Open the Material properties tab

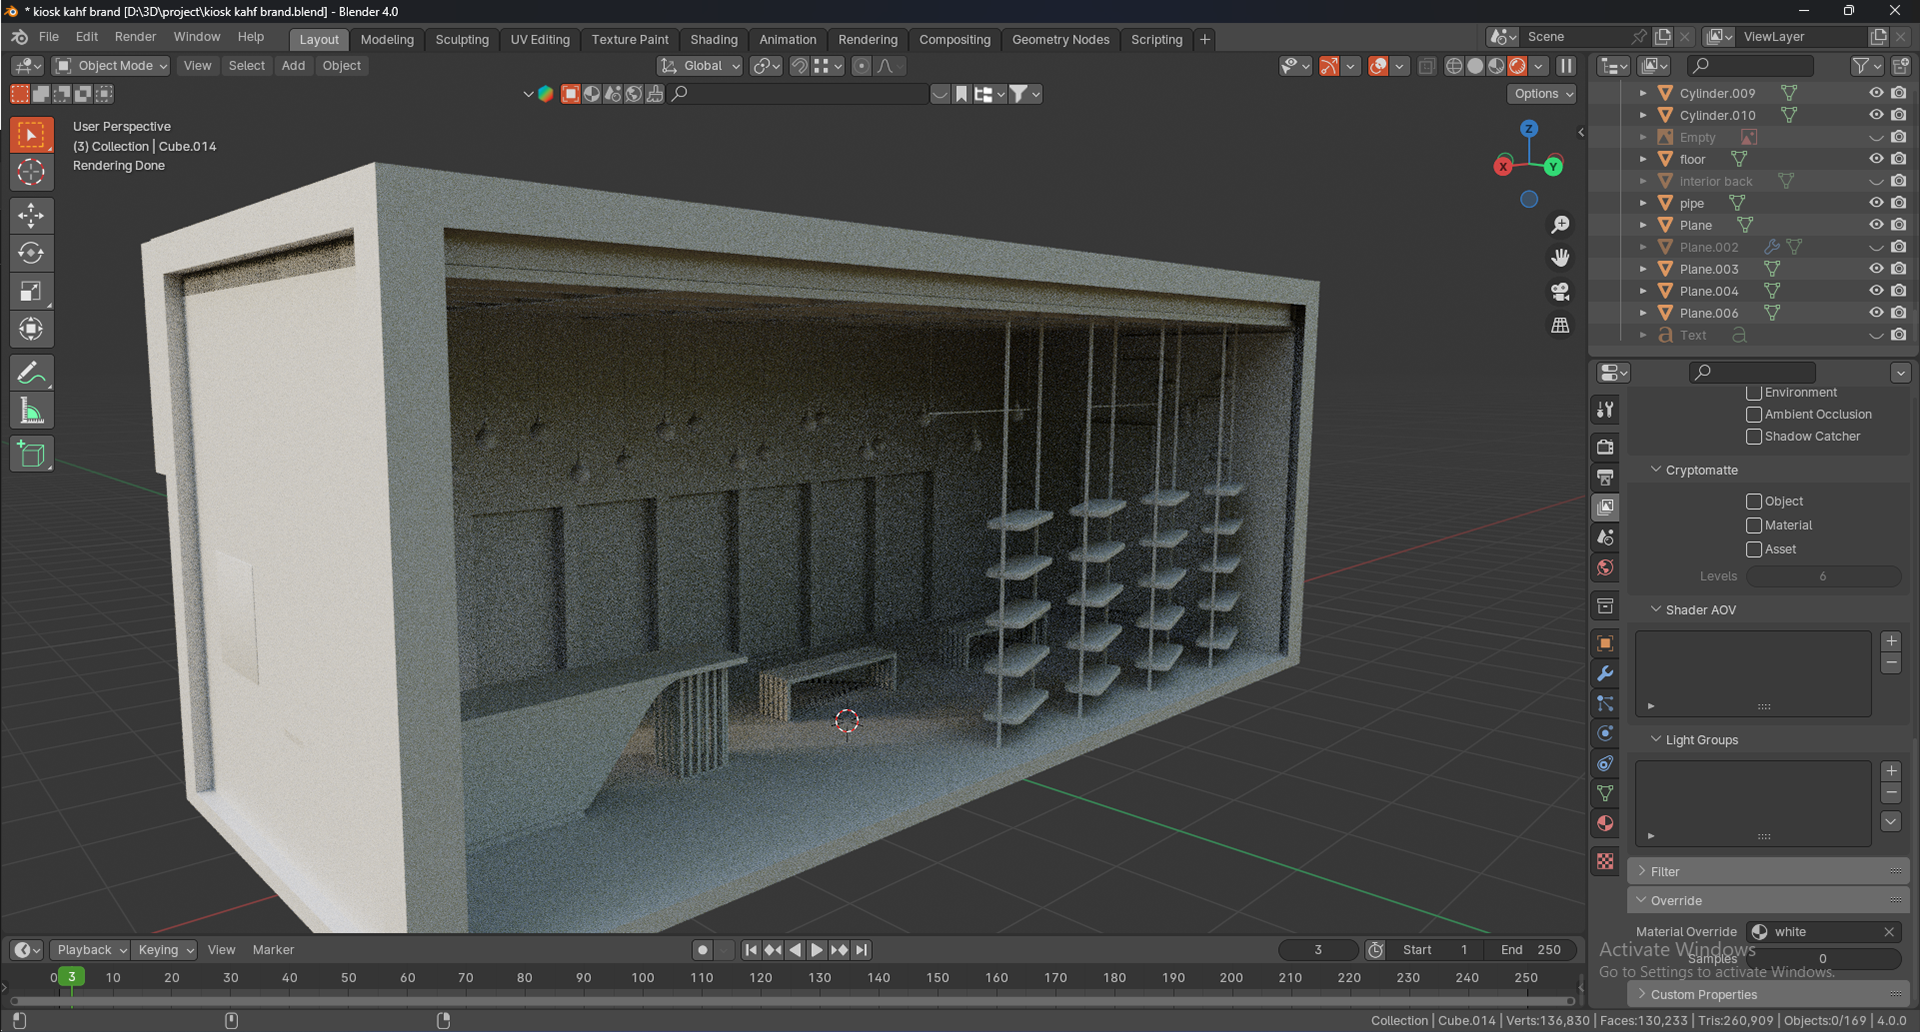(1605, 824)
